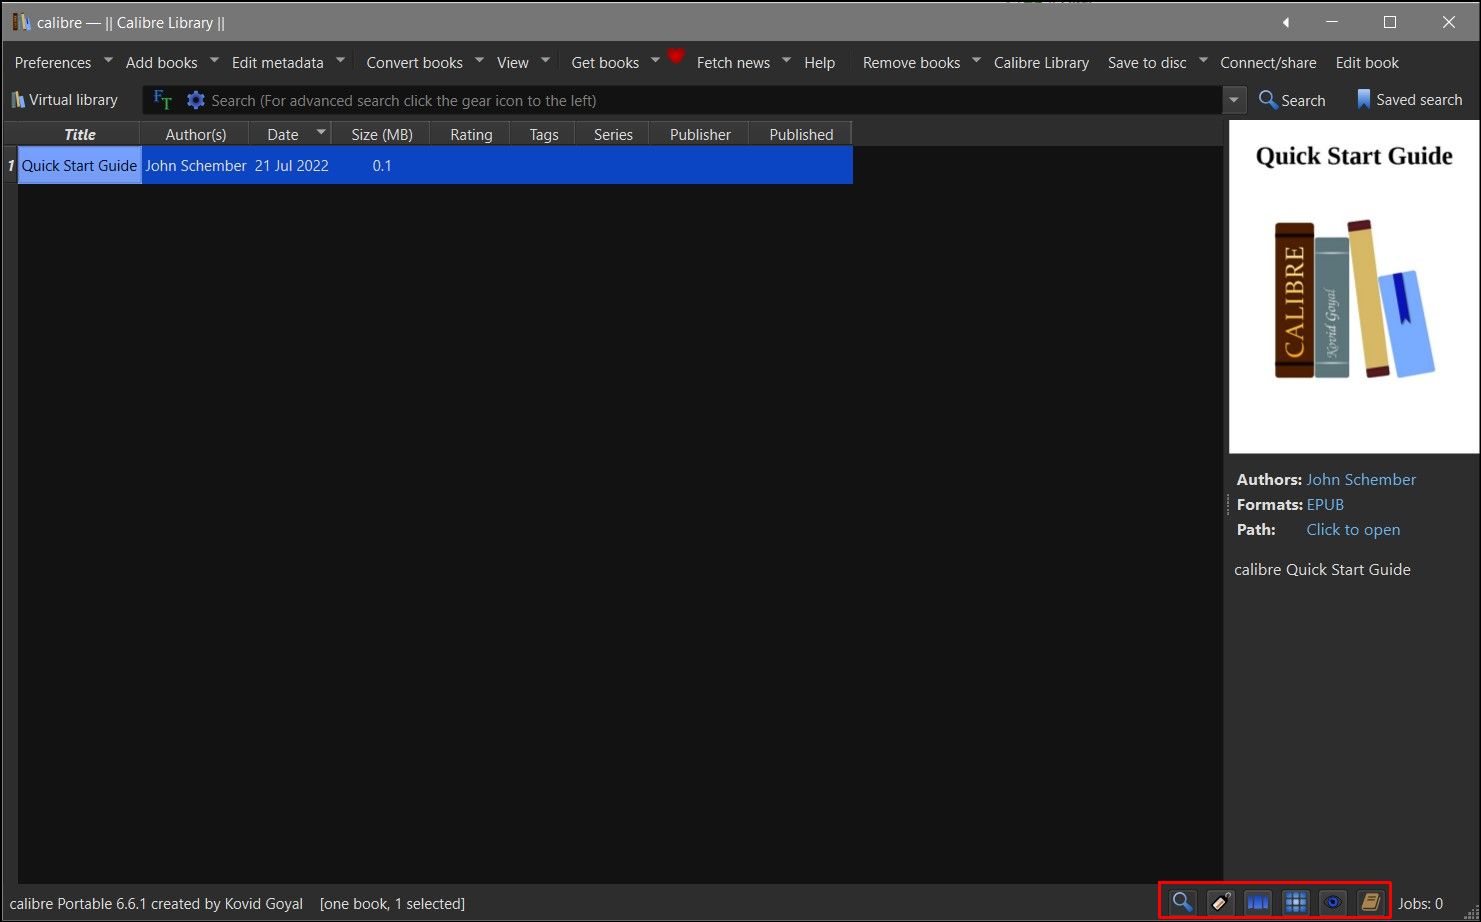Open the Saved search menu
This screenshot has width=1481, height=922.
pos(1409,100)
